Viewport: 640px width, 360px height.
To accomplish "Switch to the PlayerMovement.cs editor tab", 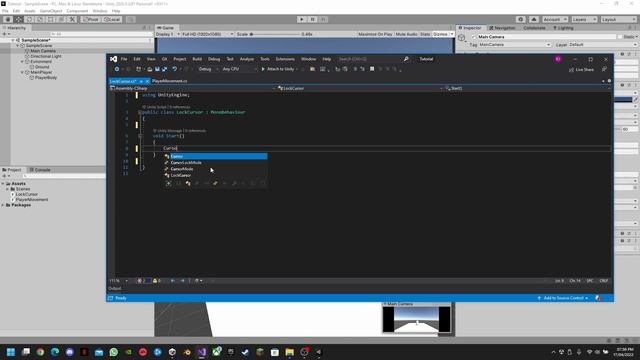I will 170,81.
